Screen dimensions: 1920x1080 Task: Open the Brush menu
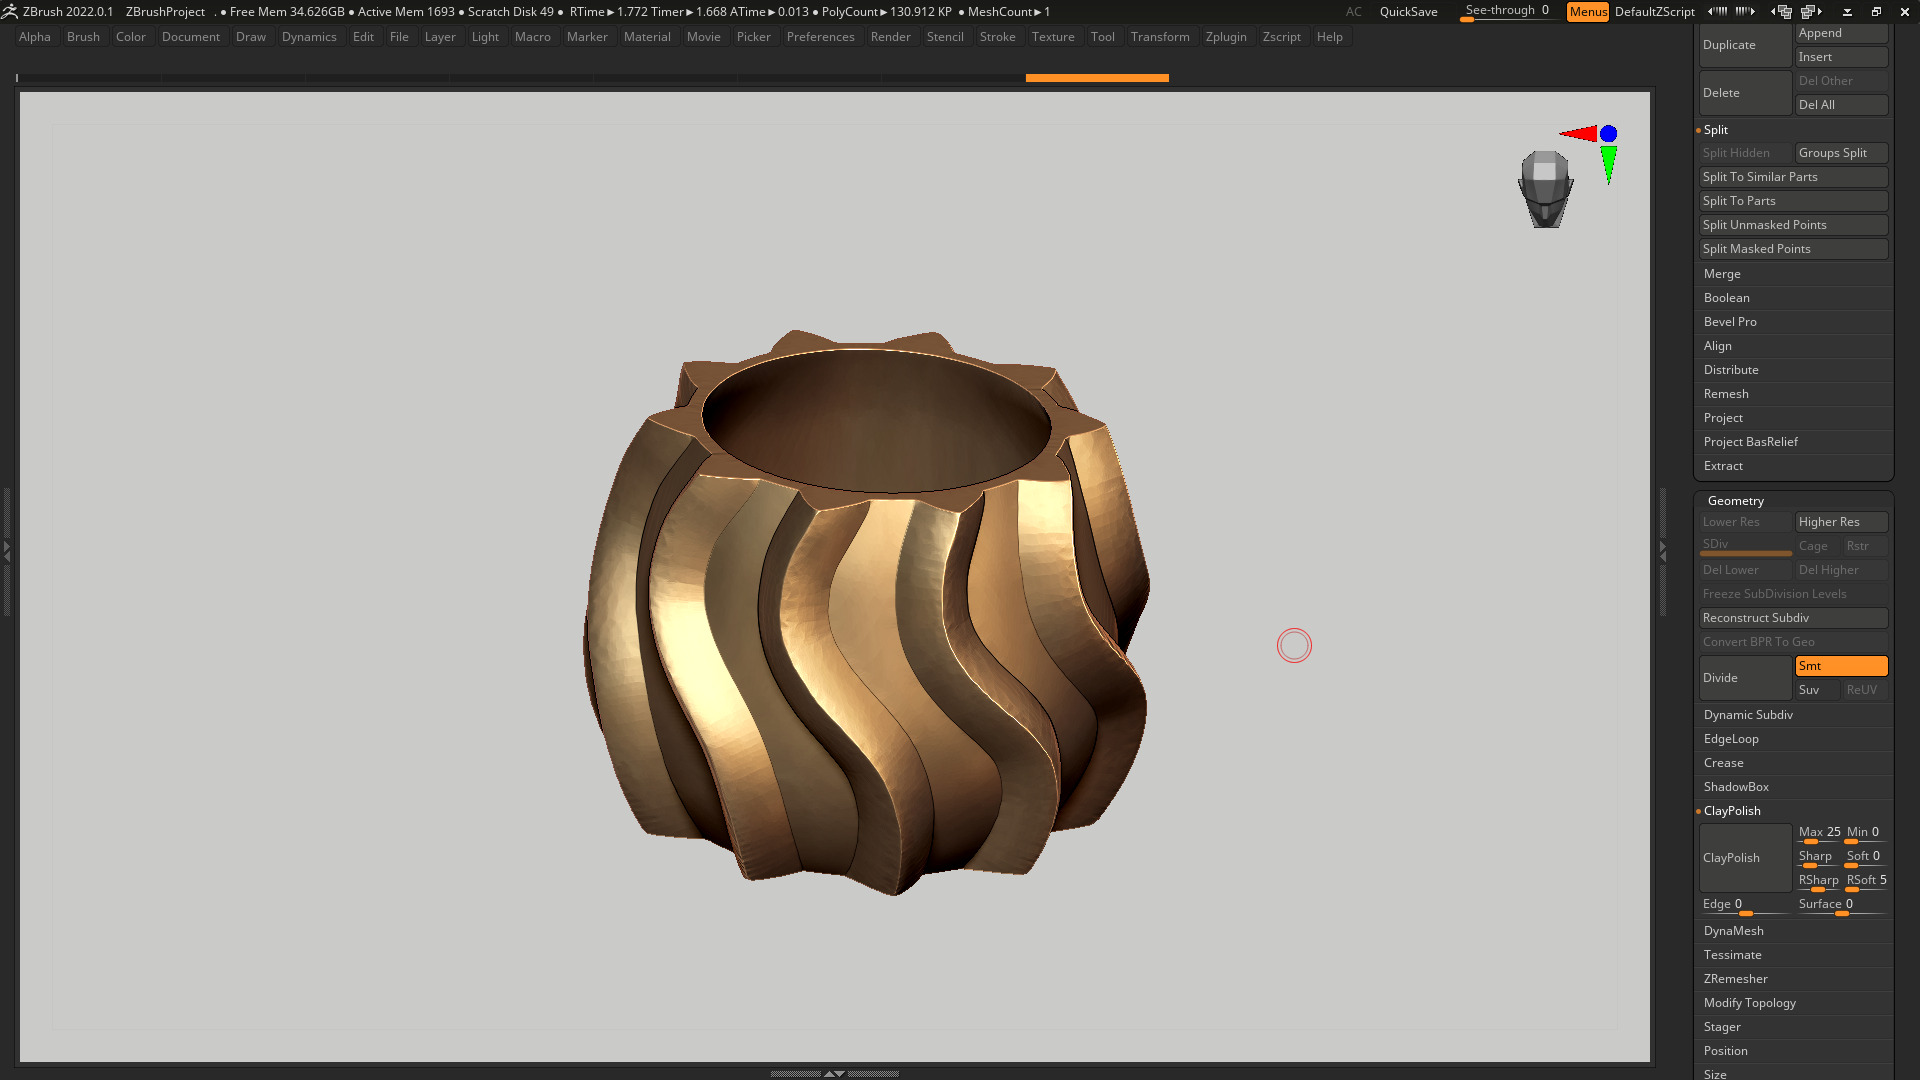(83, 37)
